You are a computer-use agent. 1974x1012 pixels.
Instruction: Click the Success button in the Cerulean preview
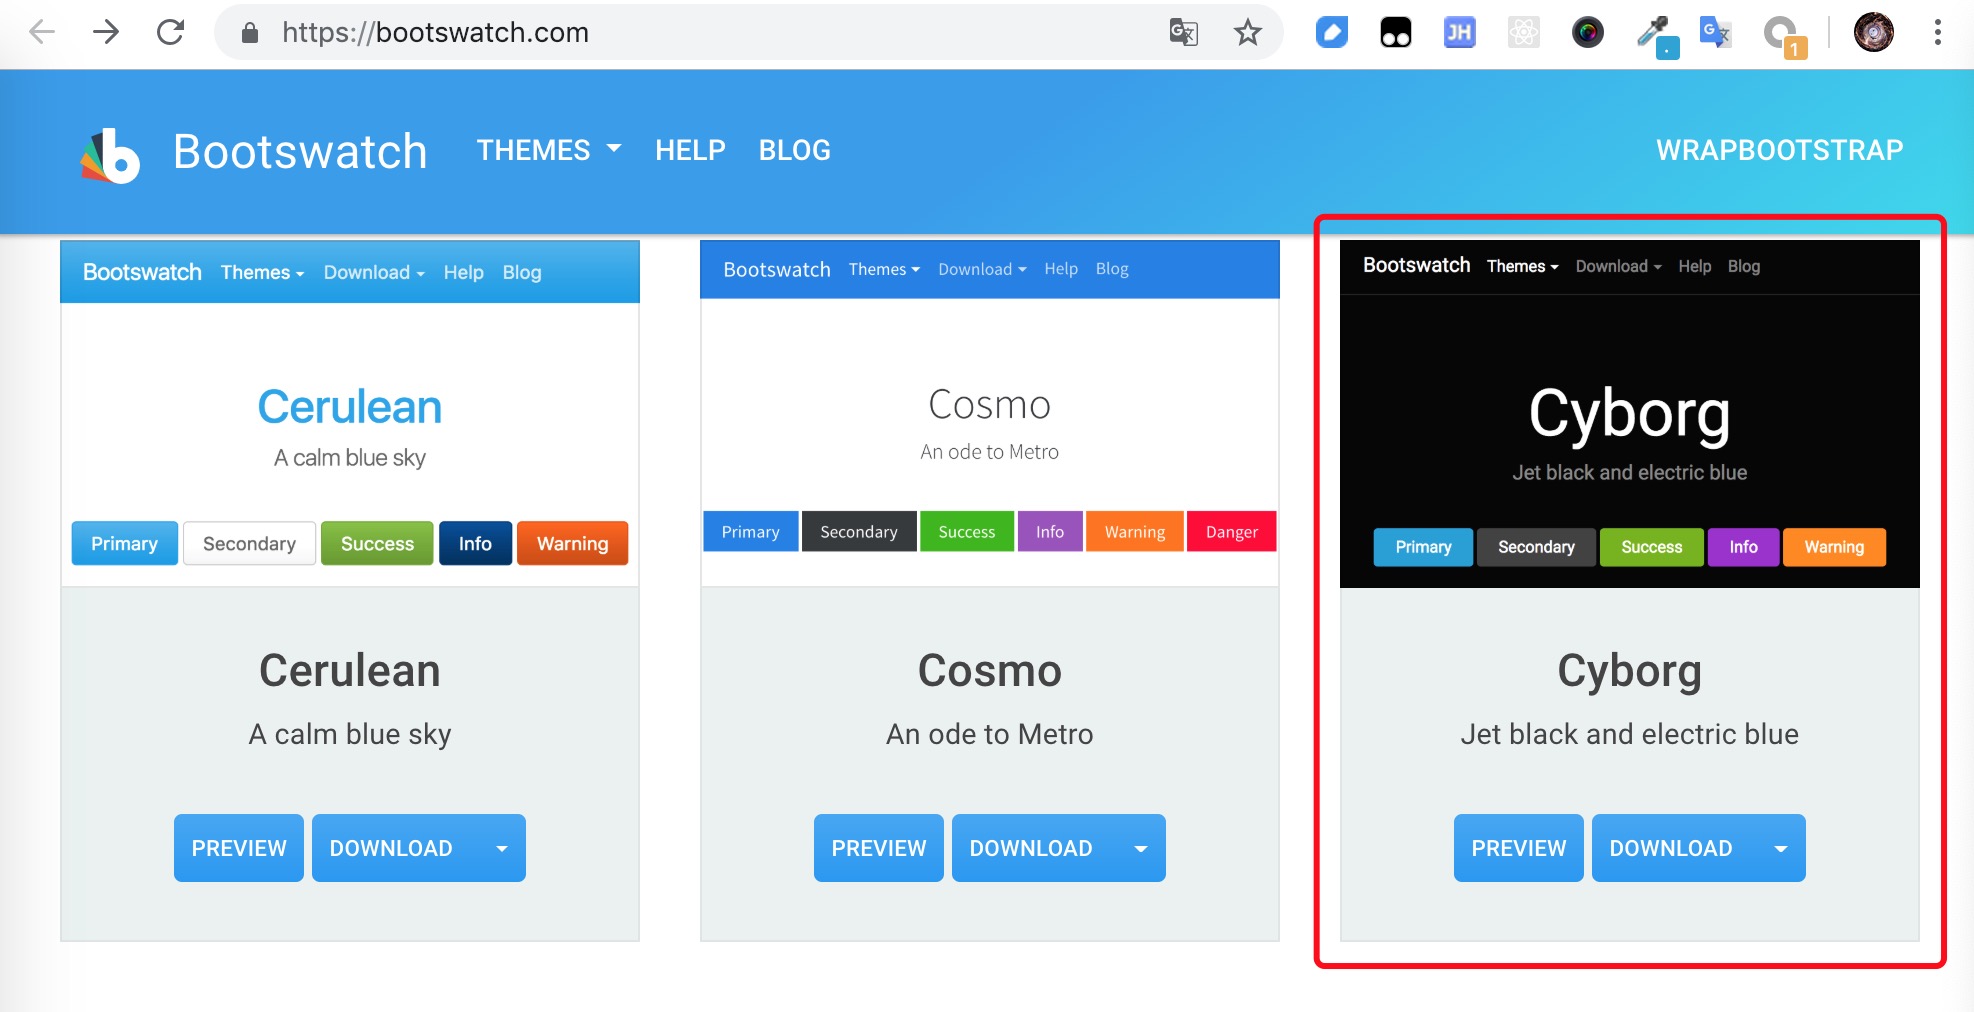click(x=377, y=543)
